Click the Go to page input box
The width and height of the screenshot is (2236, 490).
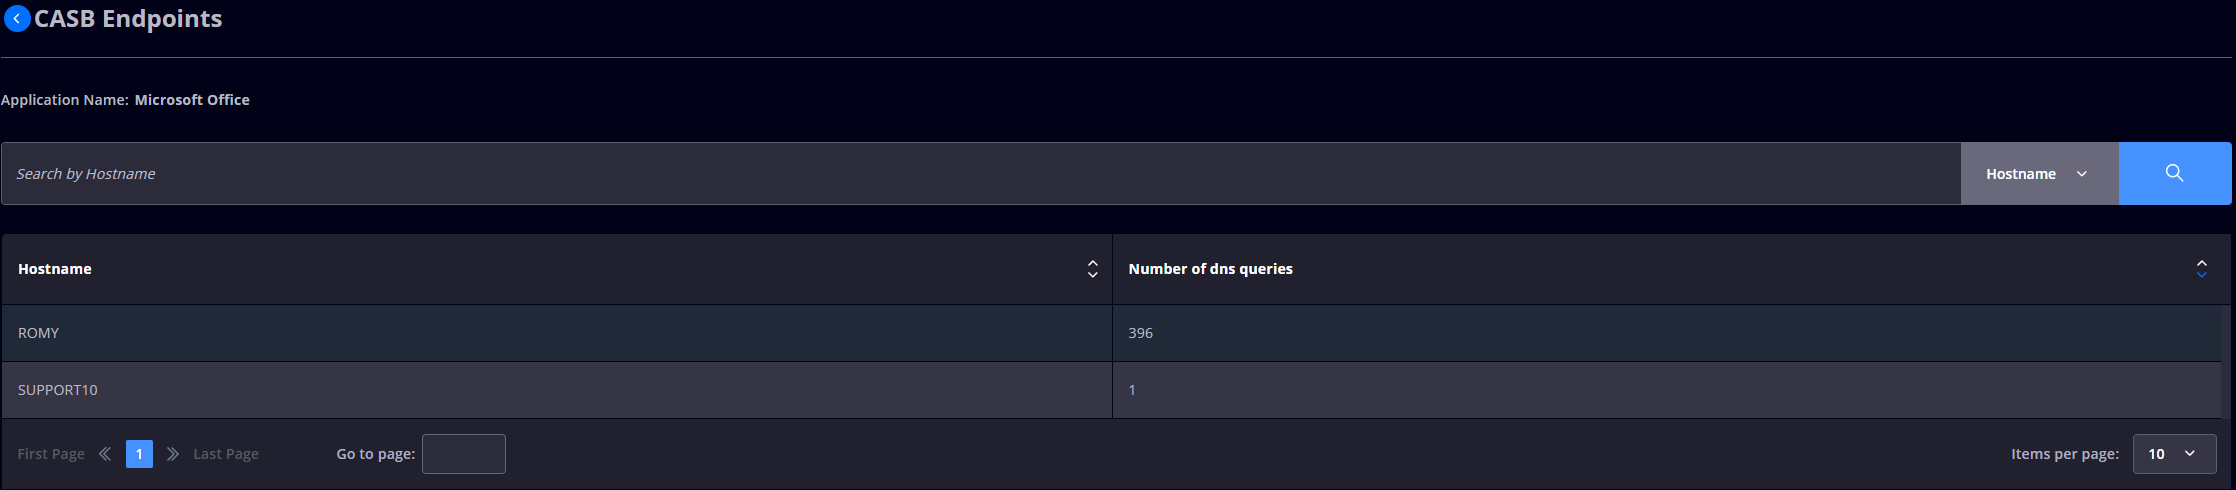pos(464,454)
